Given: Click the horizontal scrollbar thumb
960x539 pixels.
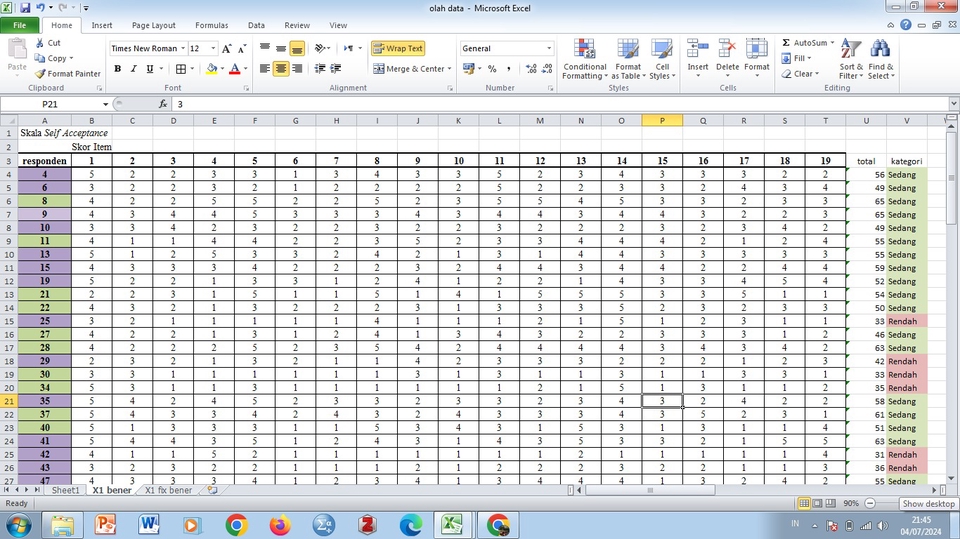Looking at the screenshot, I should click(x=650, y=490).
